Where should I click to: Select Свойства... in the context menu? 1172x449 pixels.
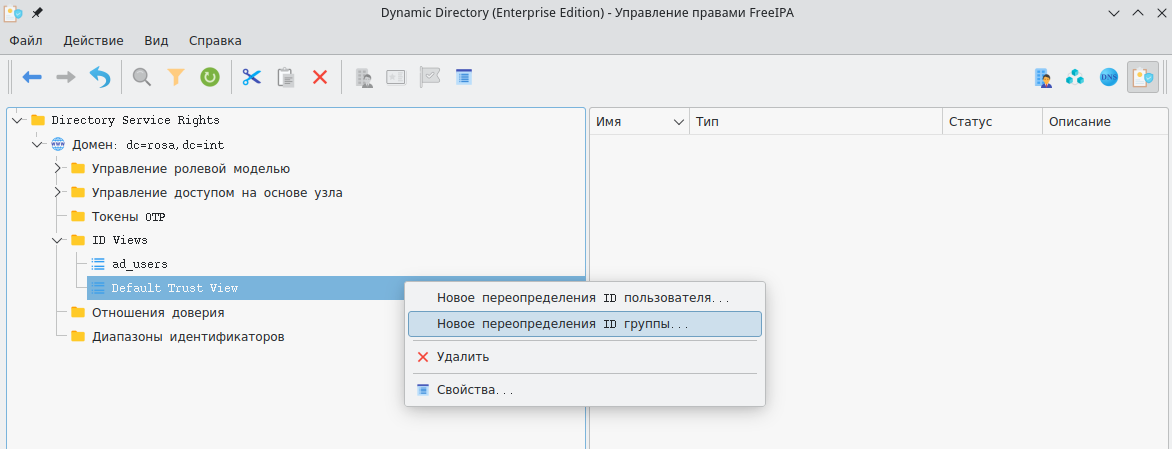pos(474,389)
